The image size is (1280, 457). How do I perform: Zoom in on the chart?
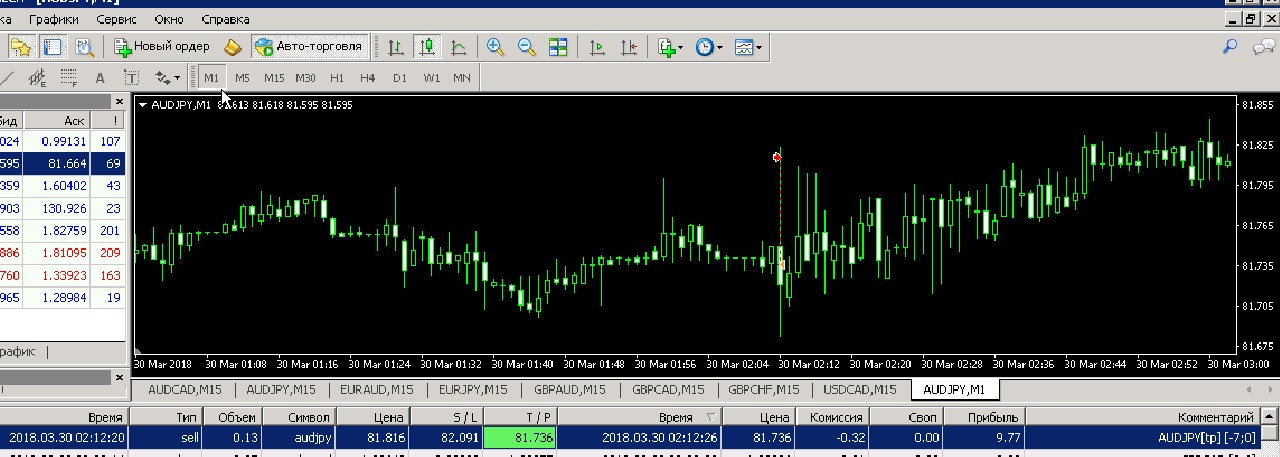pyautogui.click(x=495, y=46)
